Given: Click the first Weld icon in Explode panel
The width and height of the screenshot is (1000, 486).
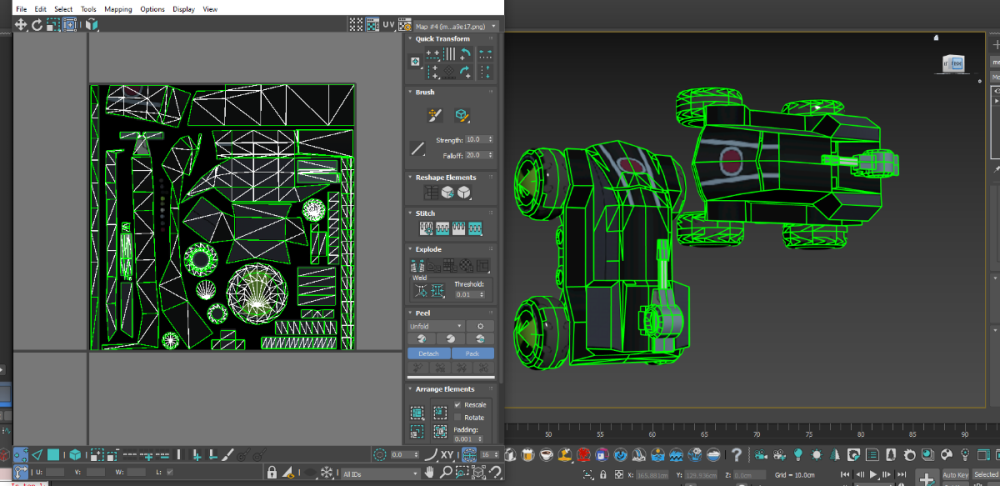Looking at the screenshot, I should tap(421, 290).
